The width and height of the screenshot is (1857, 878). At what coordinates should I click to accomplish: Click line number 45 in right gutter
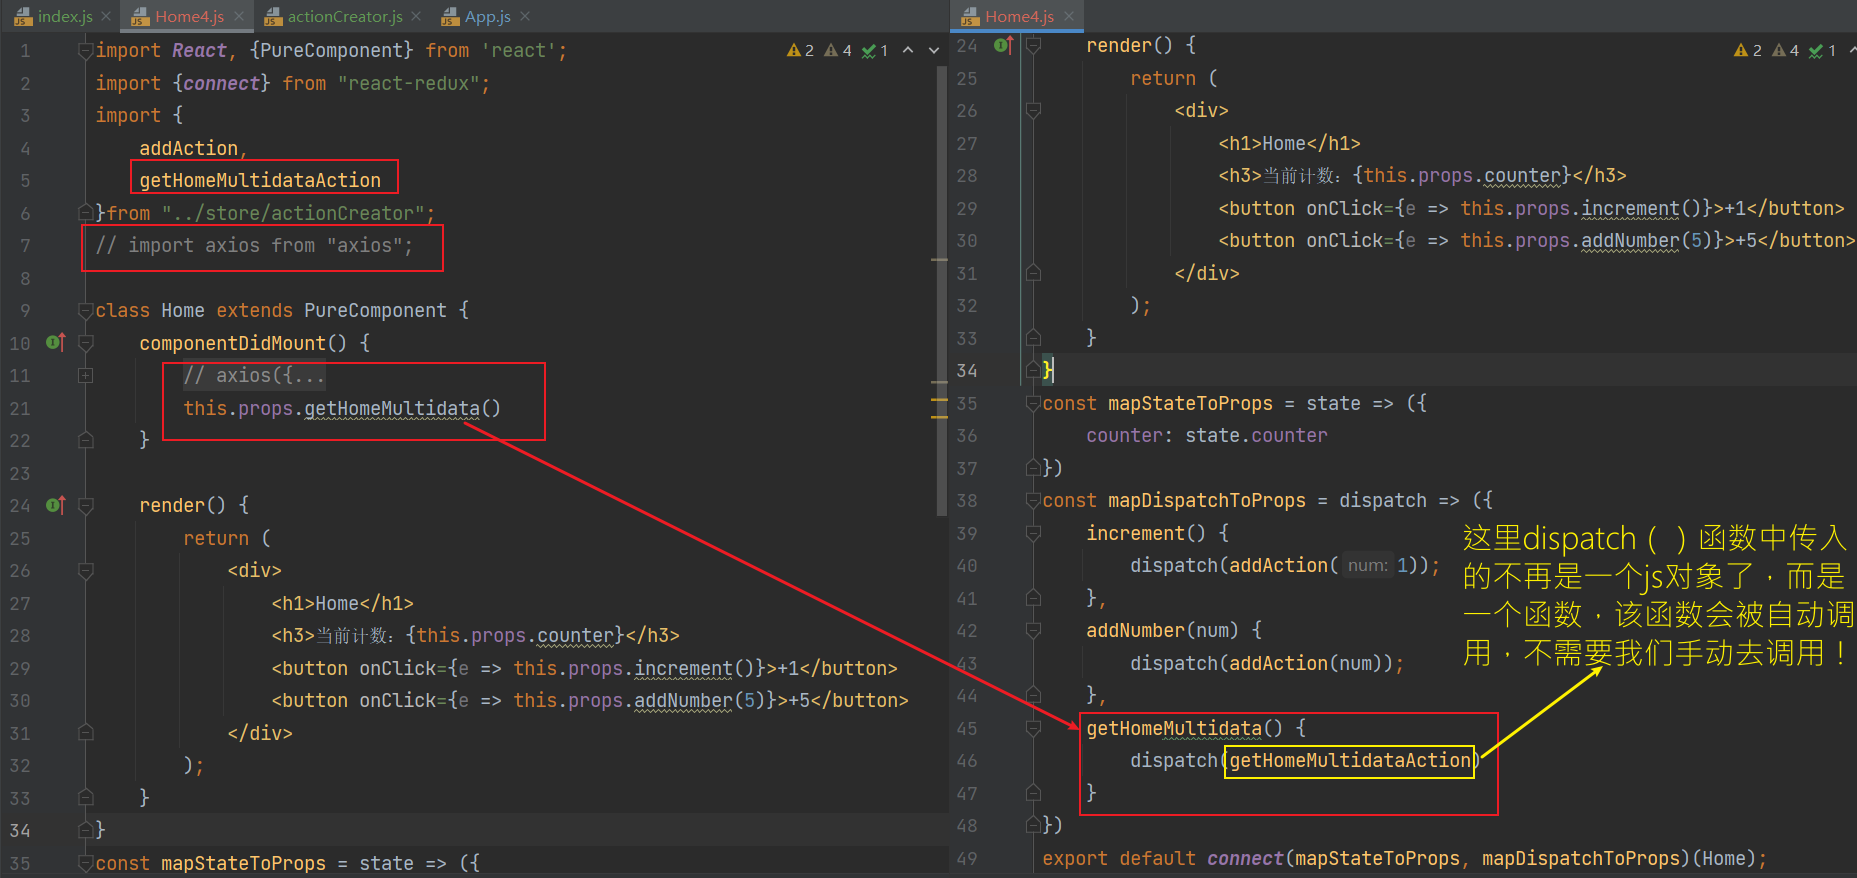pos(967,728)
